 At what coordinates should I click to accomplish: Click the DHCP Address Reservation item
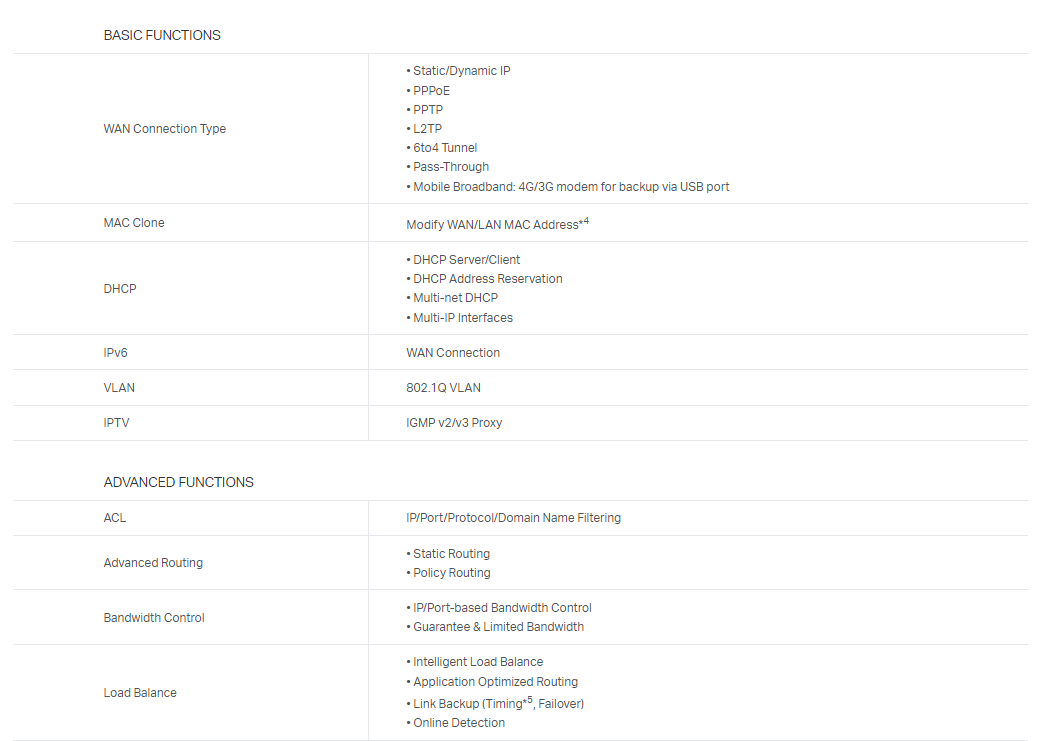tap(487, 279)
